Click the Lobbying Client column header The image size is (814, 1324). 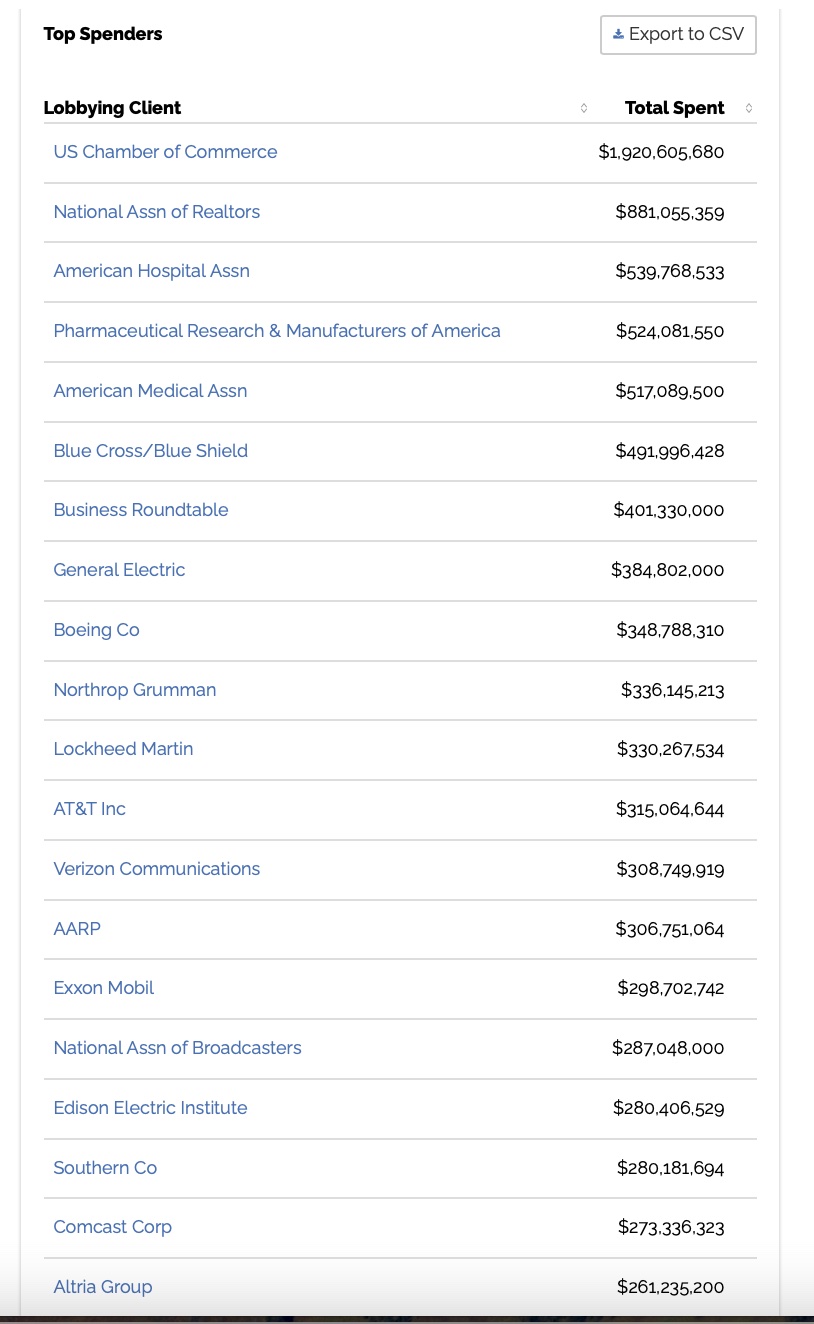tap(112, 108)
